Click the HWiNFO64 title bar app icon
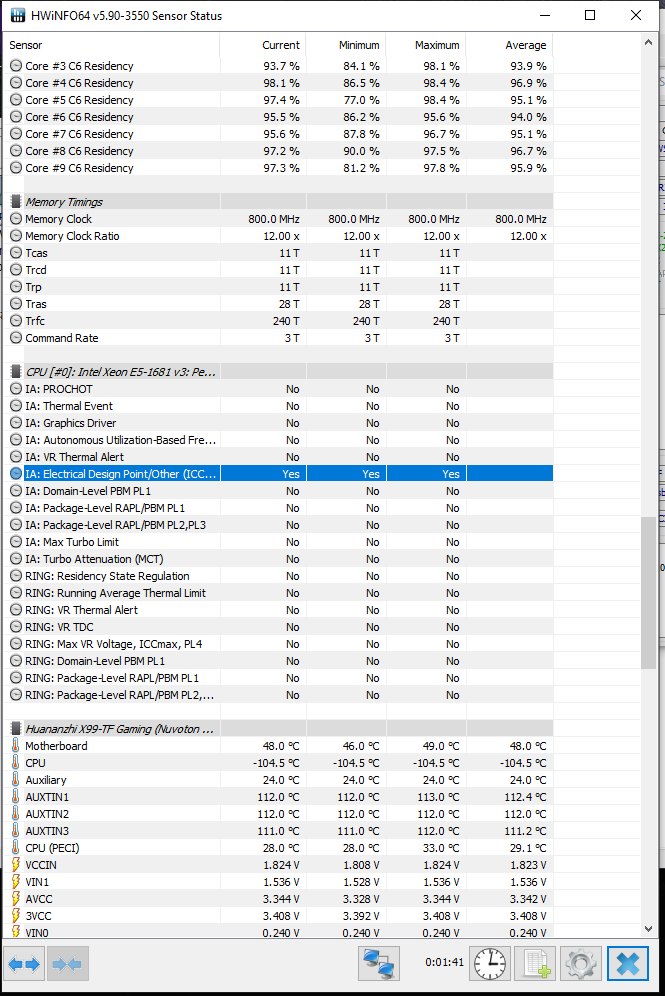 (x=17, y=15)
